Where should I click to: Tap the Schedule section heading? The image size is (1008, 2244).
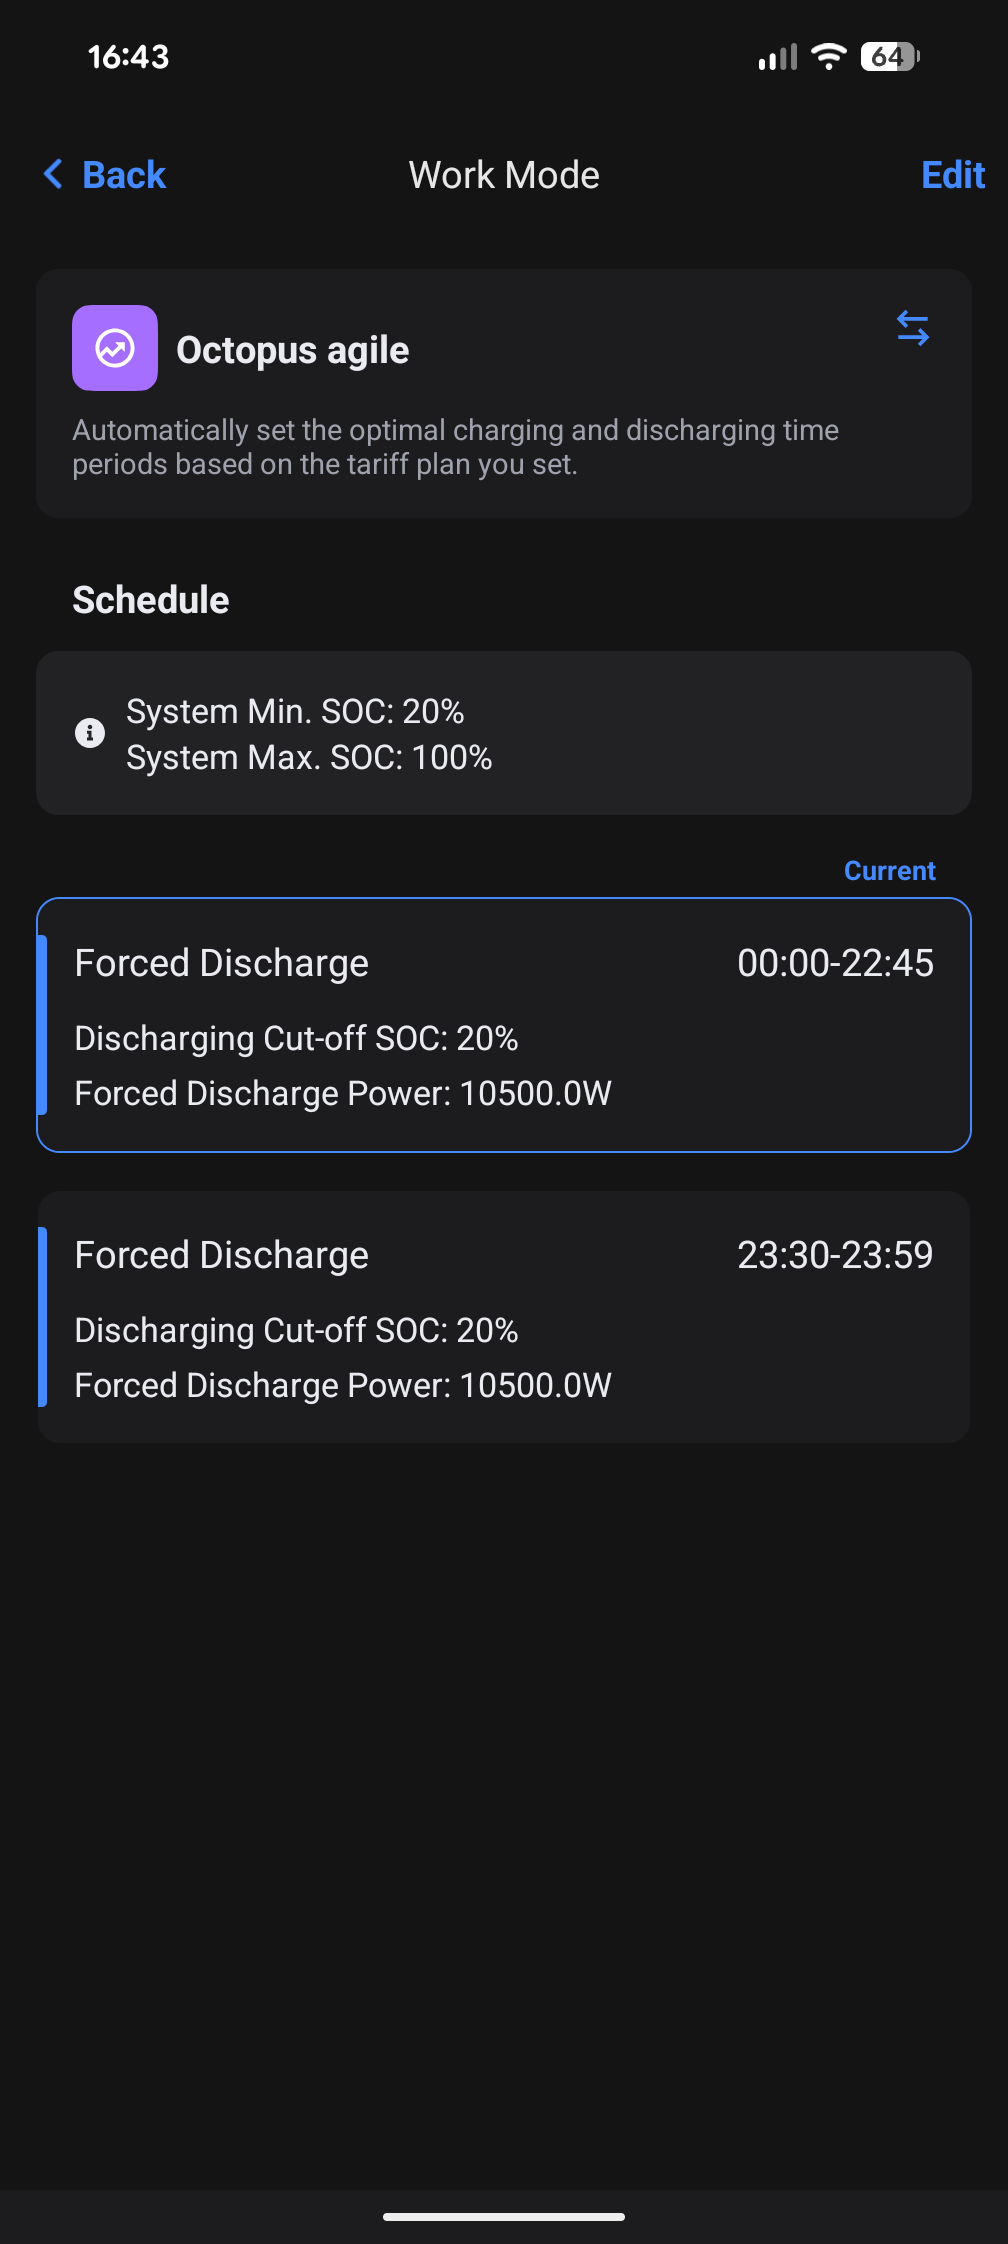tap(151, 600)
